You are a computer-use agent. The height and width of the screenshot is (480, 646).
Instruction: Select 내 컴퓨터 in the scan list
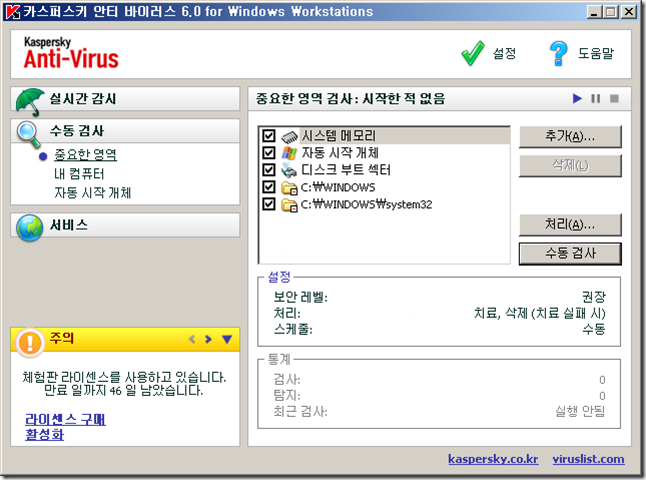point(79,174)
